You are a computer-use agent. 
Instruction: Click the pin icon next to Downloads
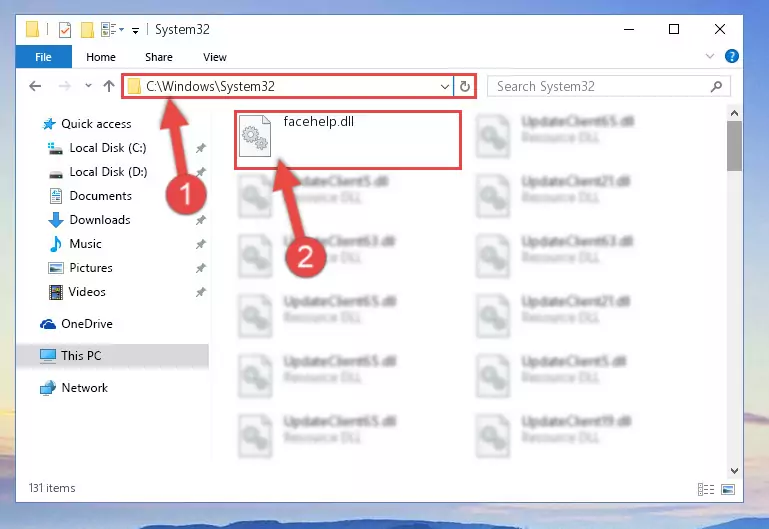[201, 221]
